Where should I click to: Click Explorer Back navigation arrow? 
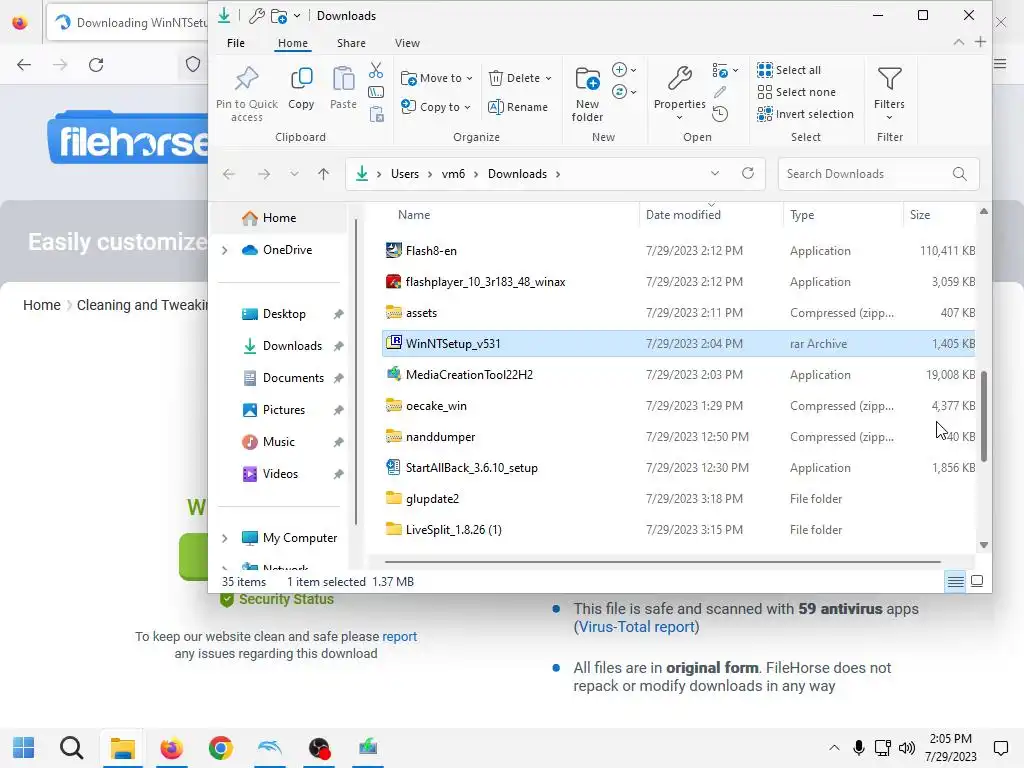pyautogui.click(x=229, y=174)
